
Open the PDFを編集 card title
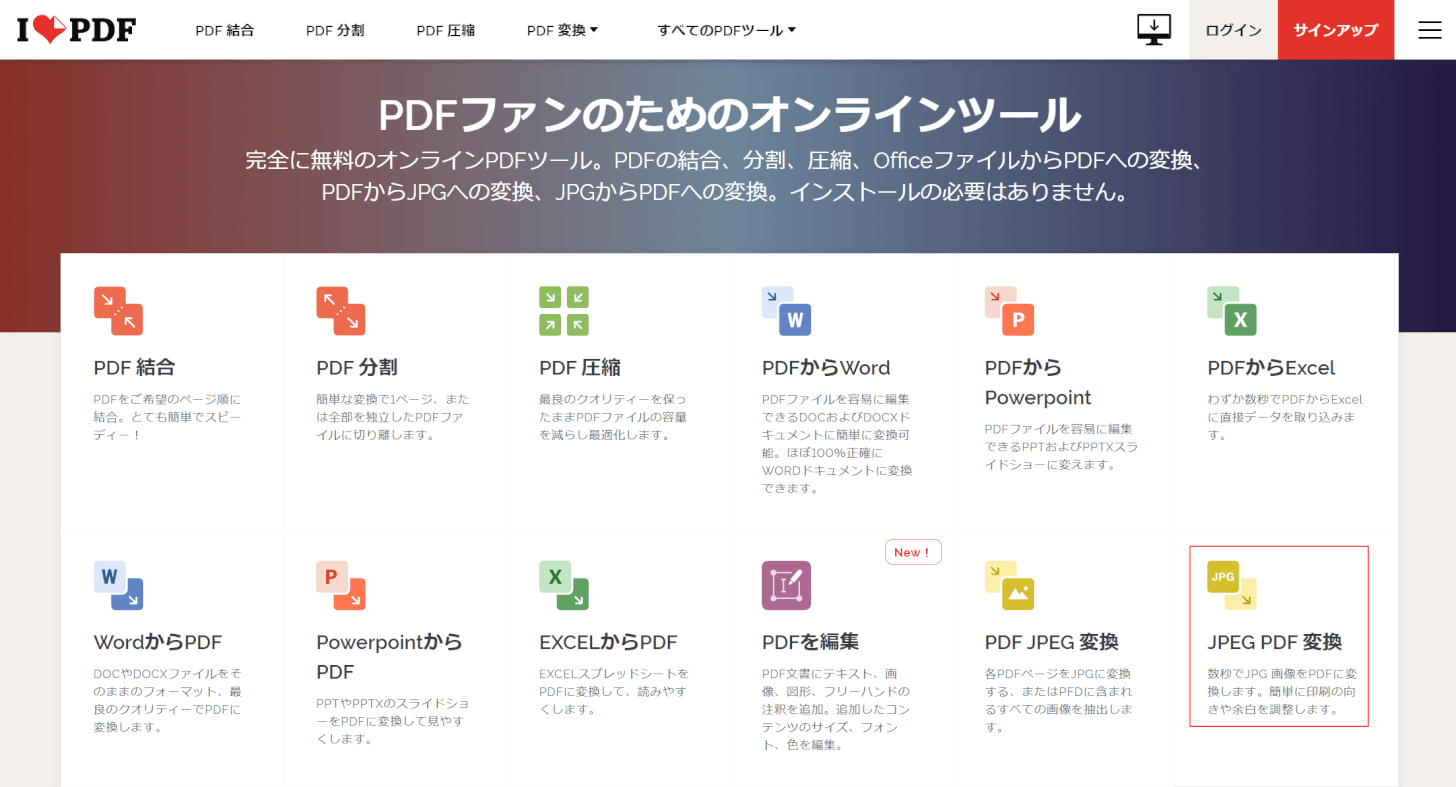[x=811, y=641]
